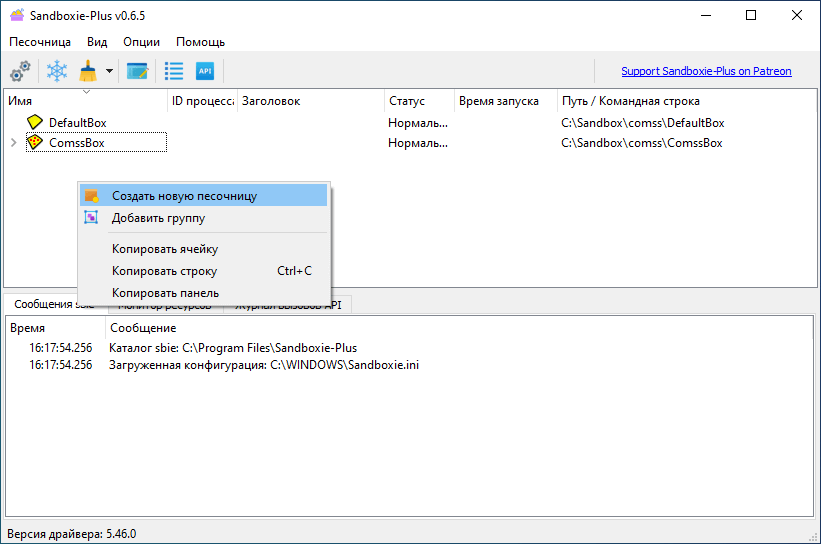Choose Копировать панель

(204, 293)
